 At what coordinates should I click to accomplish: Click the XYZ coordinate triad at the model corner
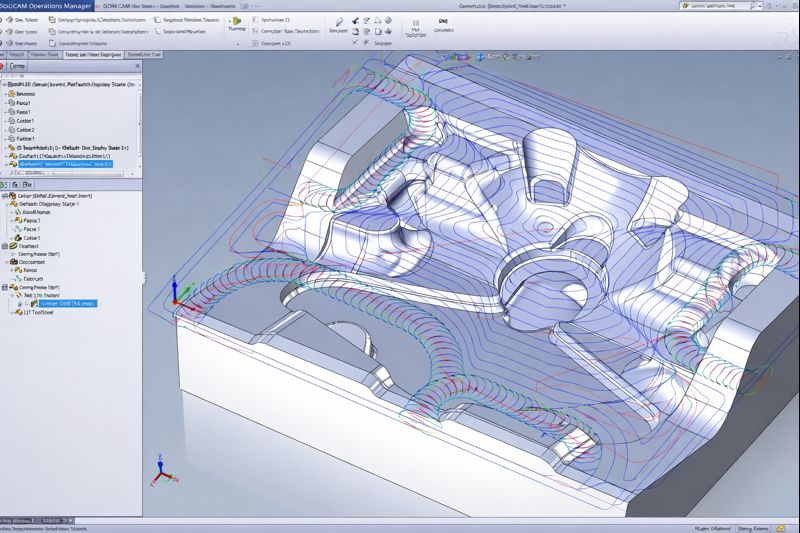177,295
